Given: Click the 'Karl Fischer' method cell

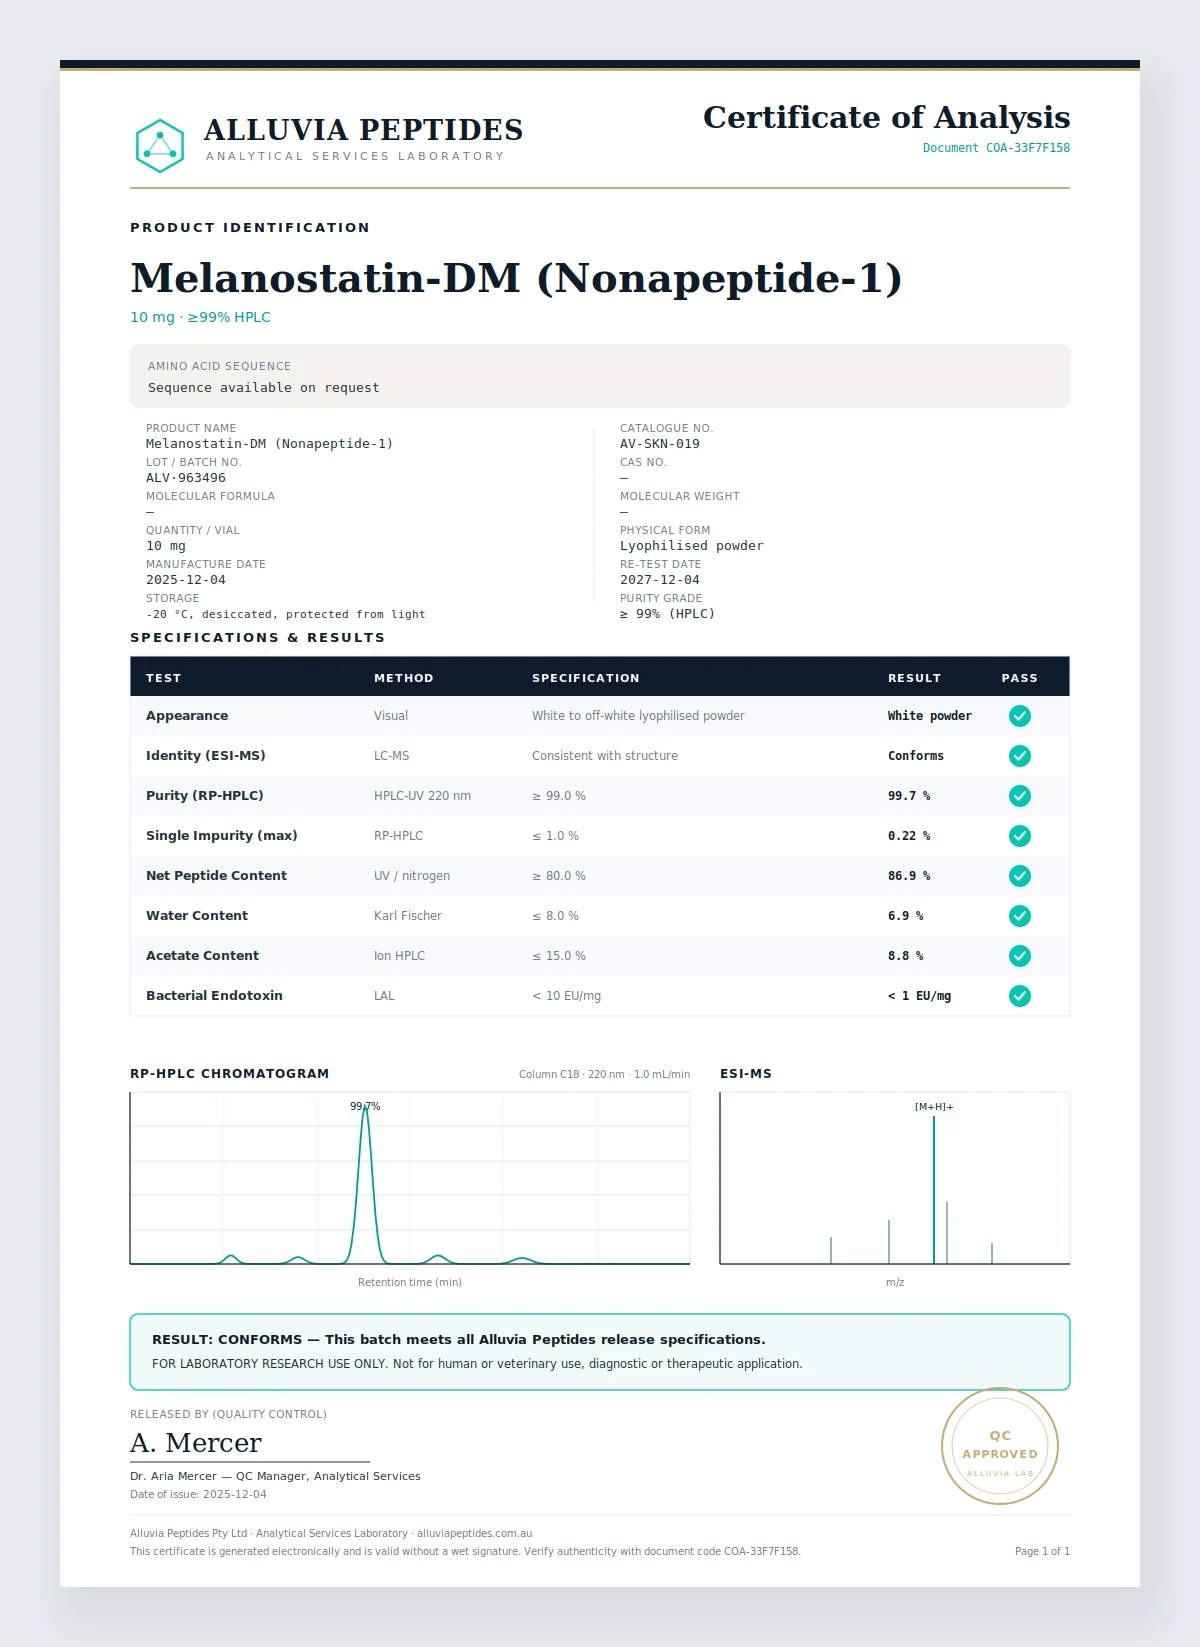Looking at the screenshot, I should point(408,916).
